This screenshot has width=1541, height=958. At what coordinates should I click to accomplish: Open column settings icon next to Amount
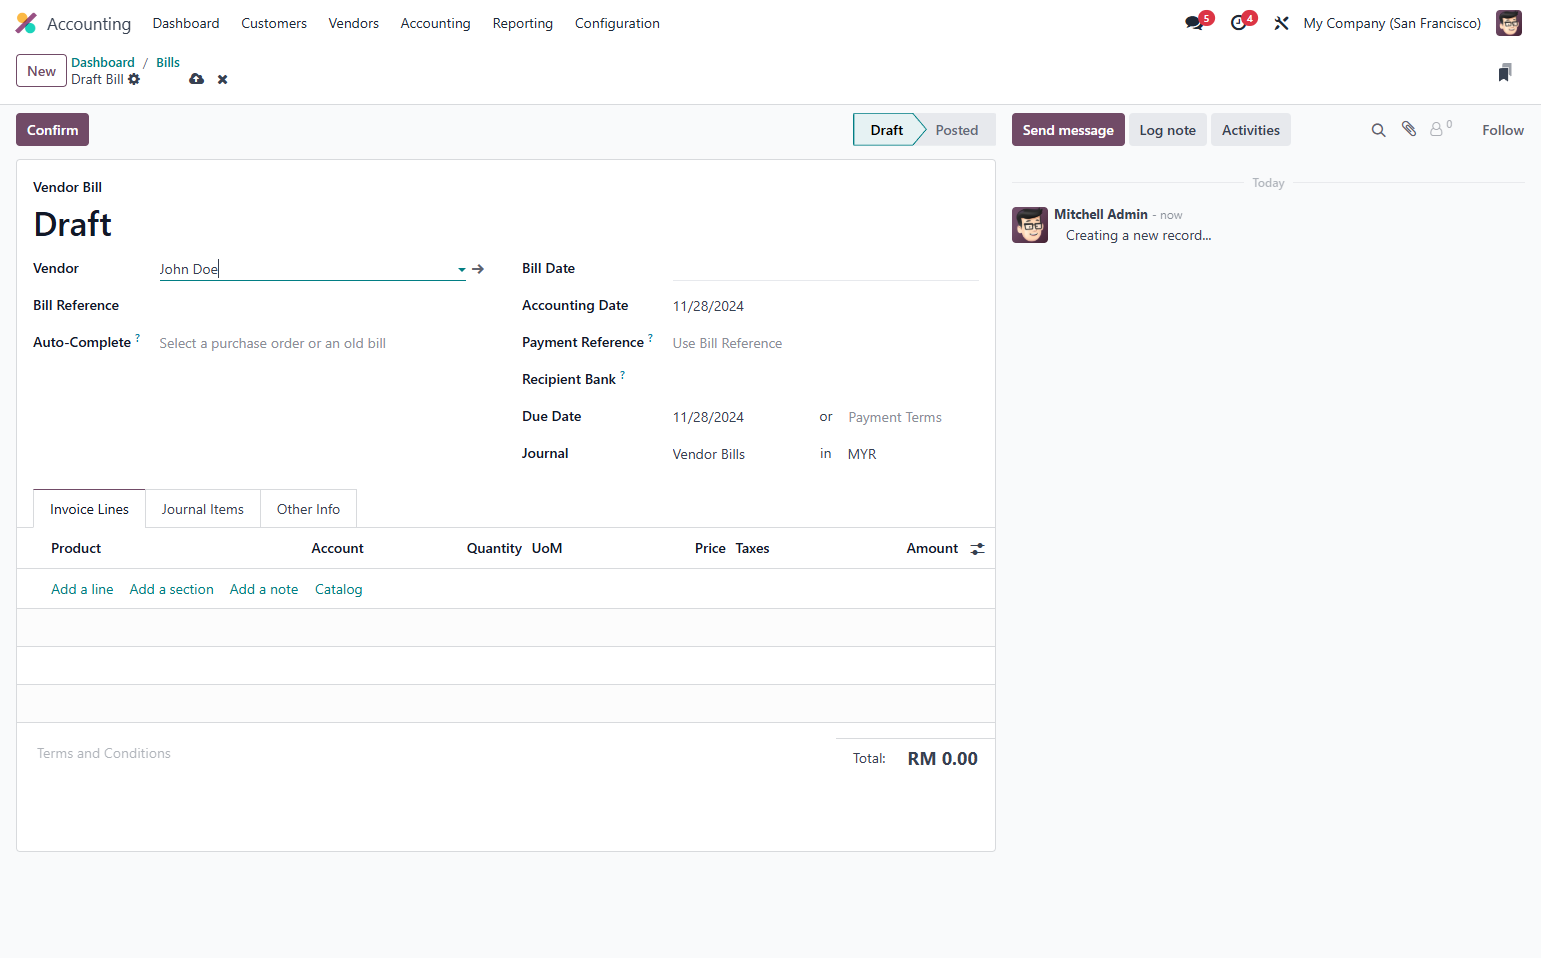pos(978,549)
